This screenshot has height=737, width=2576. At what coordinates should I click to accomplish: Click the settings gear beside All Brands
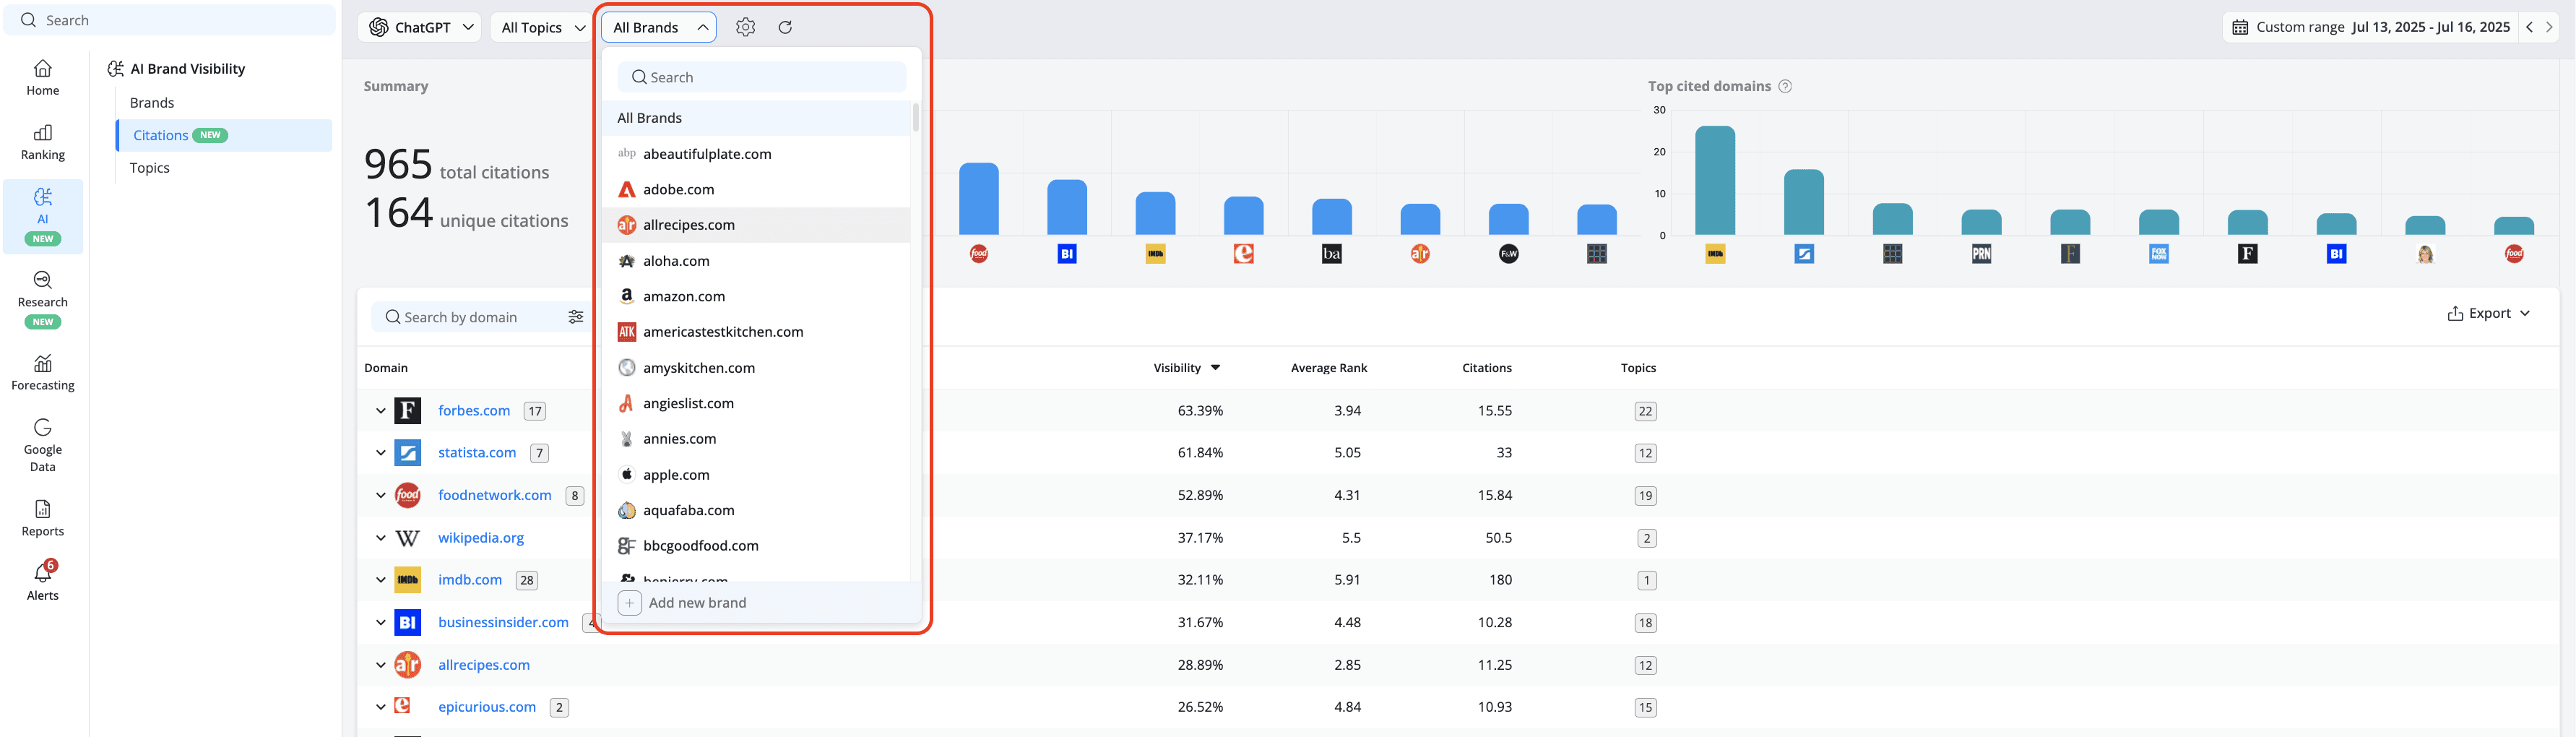pos(745,27)
